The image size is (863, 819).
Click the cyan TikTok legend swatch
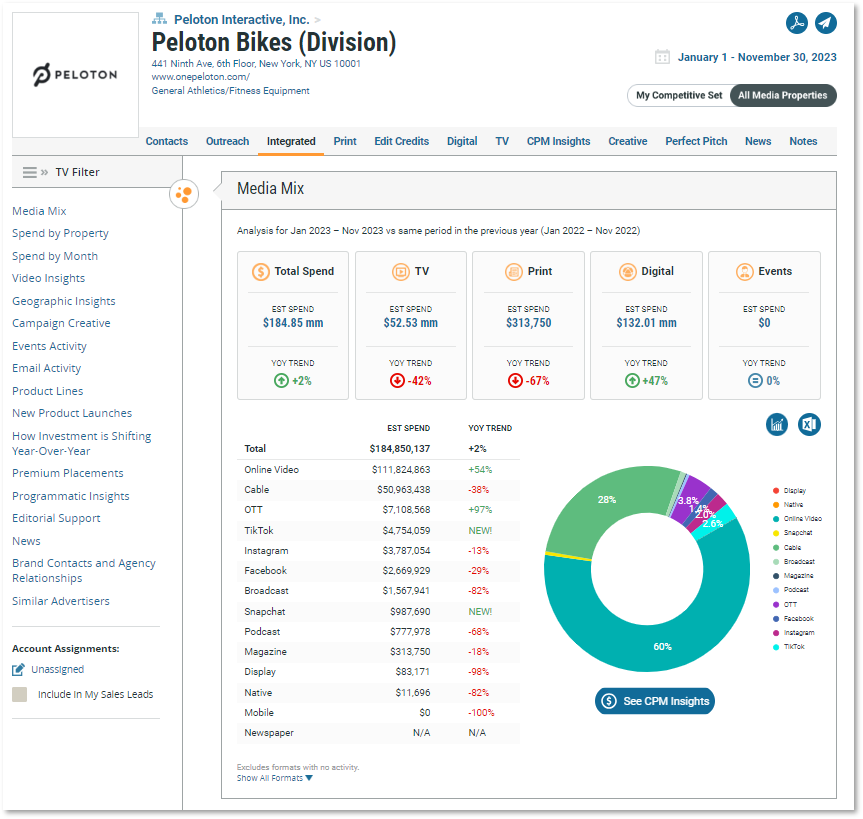click(x=775, y=647)
